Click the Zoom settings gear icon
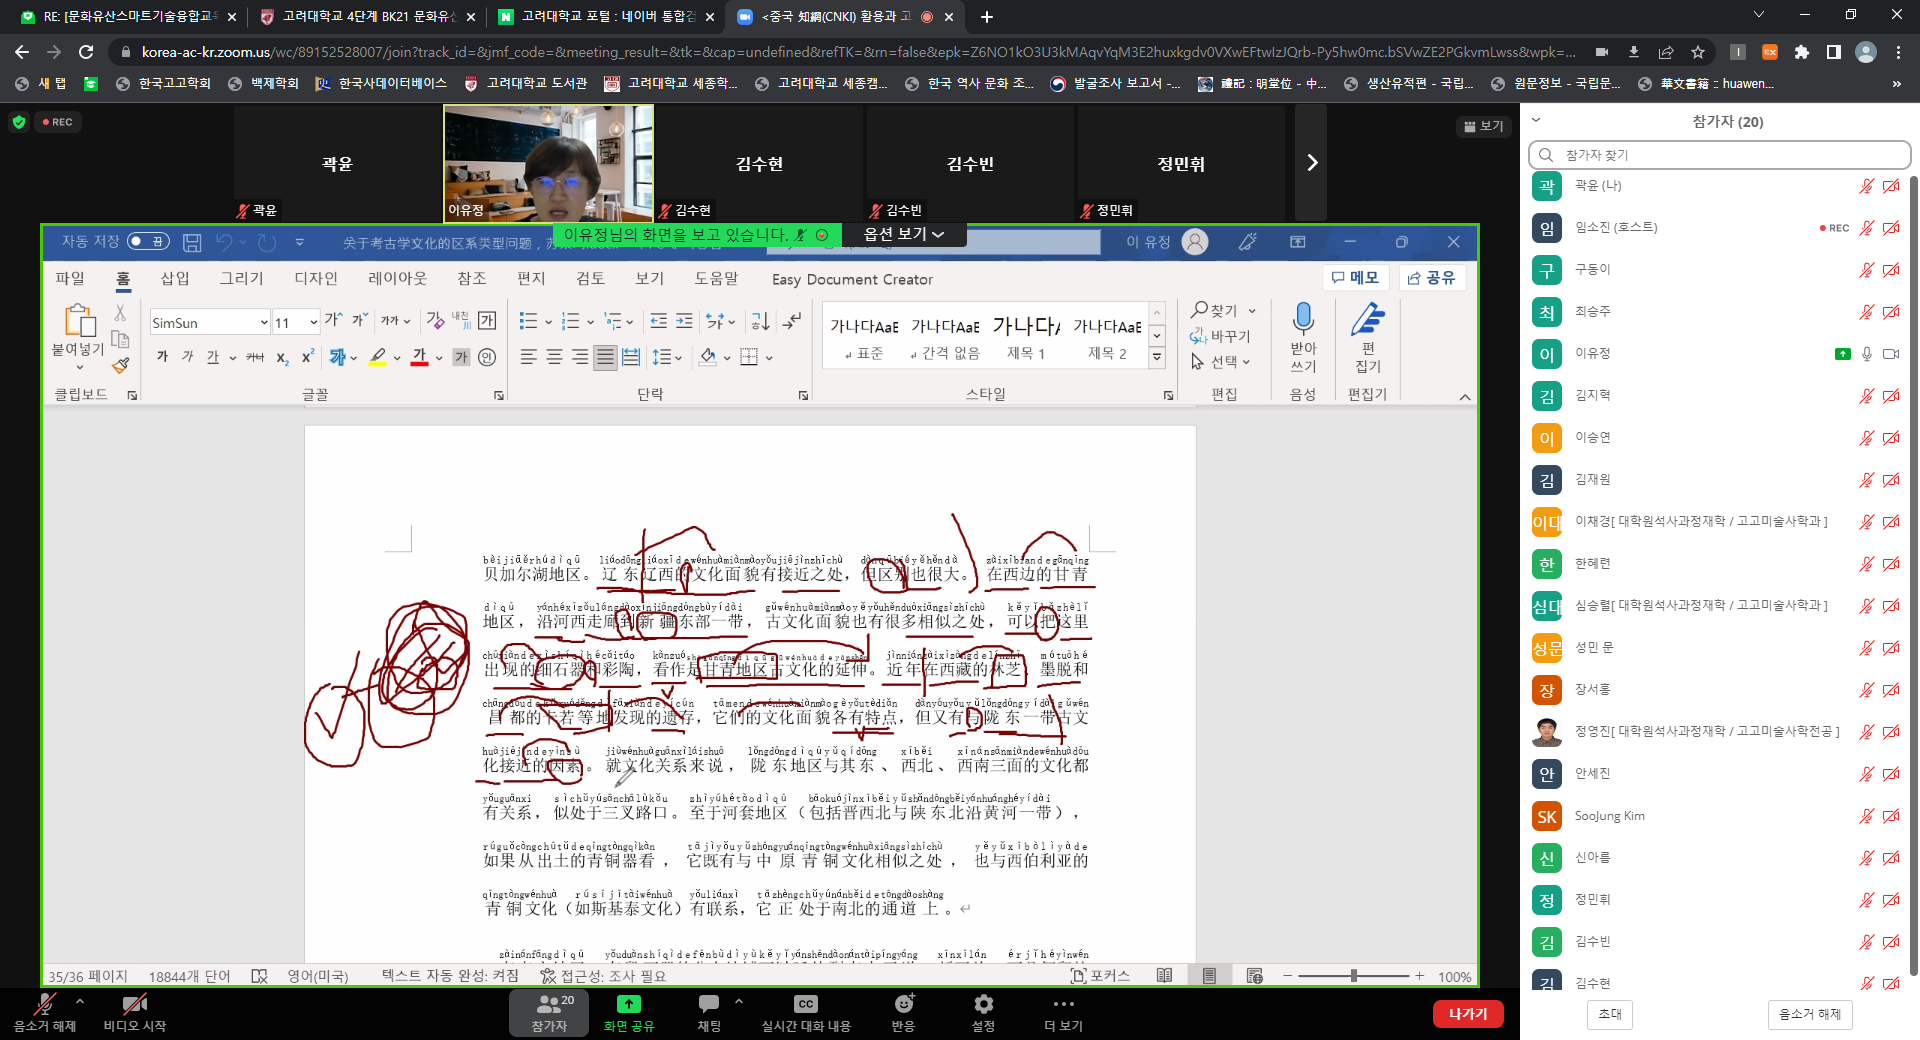This screenshot has width=1920, height=1040. (983, 1004)
